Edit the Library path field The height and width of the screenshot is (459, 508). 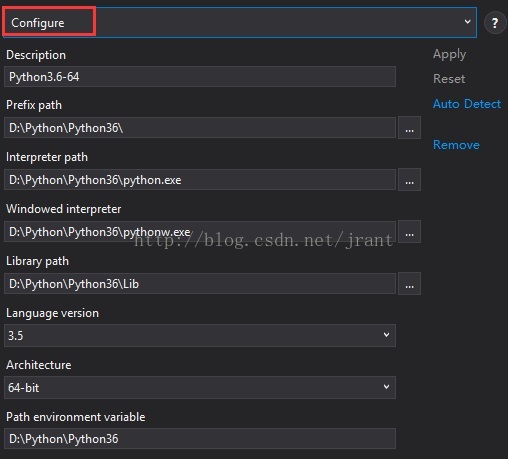tap(200, 283)
